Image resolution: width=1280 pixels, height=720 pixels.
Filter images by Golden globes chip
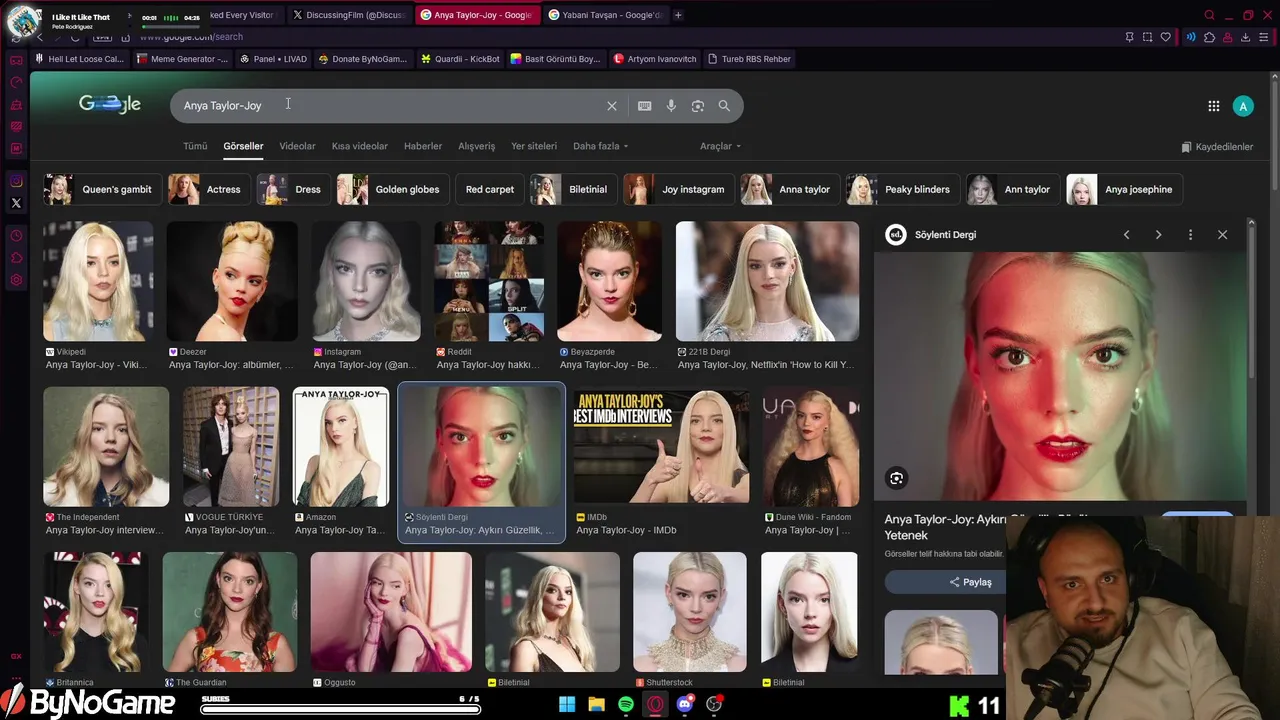coord(394,189)
